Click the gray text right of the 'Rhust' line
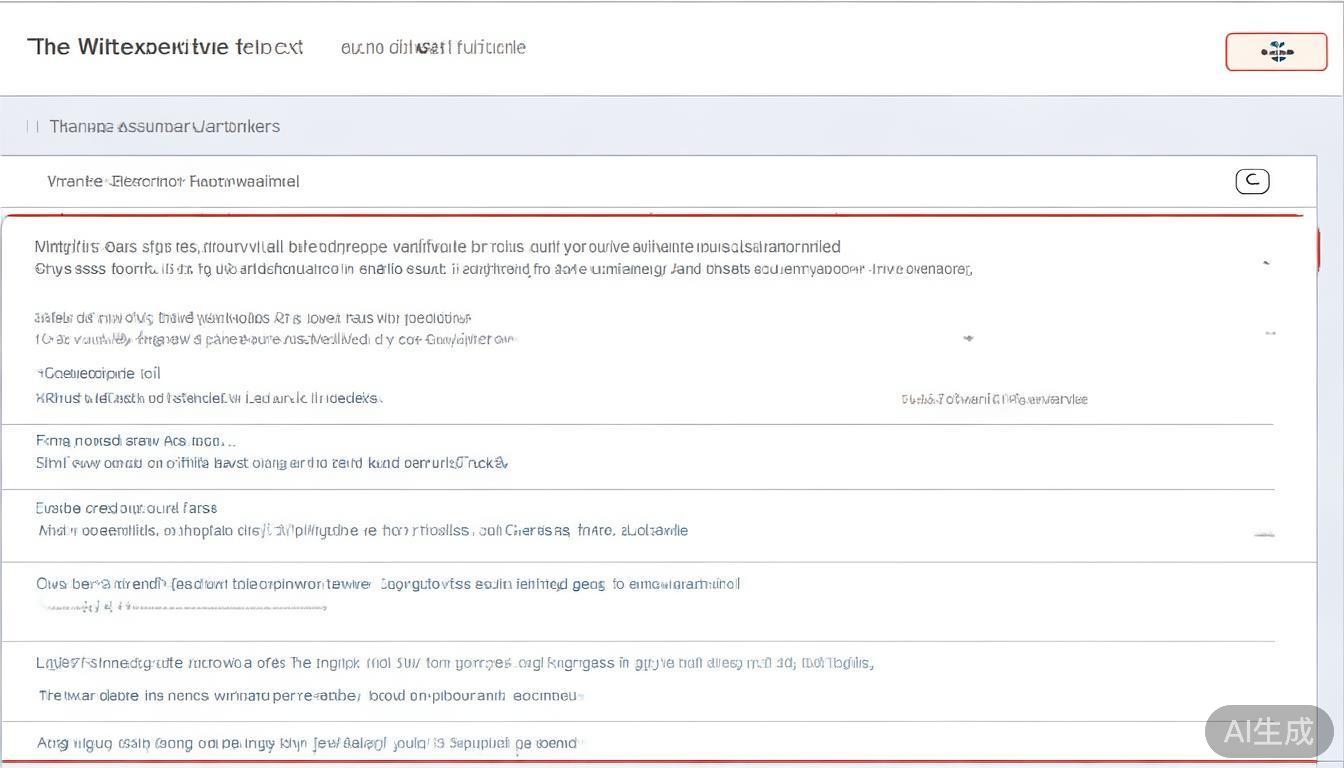This screenshot has height=768, width=1344. coord(993,399)
